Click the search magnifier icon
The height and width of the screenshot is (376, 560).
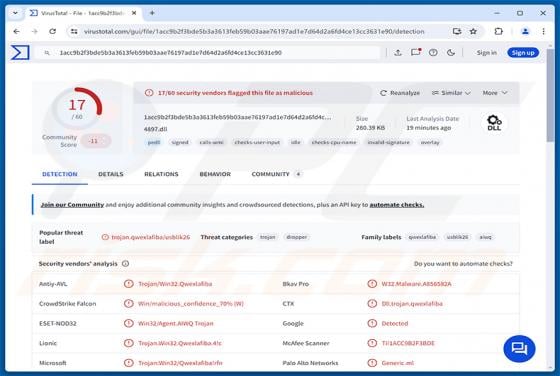[47, 53]
